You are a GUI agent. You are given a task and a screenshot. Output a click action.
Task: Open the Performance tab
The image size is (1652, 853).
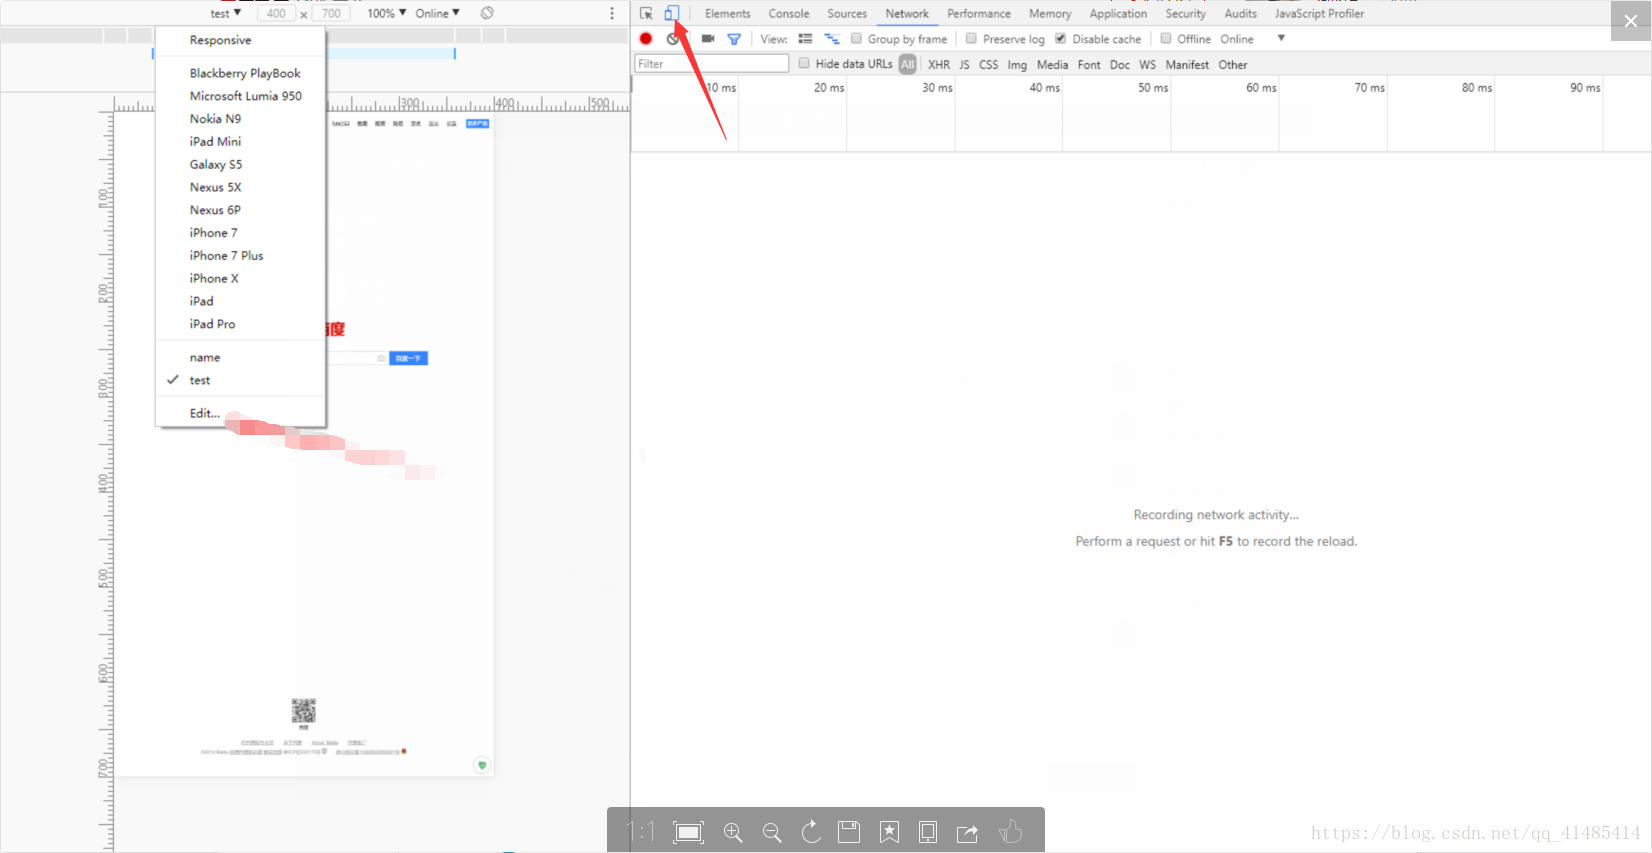(x=979, y=13)
